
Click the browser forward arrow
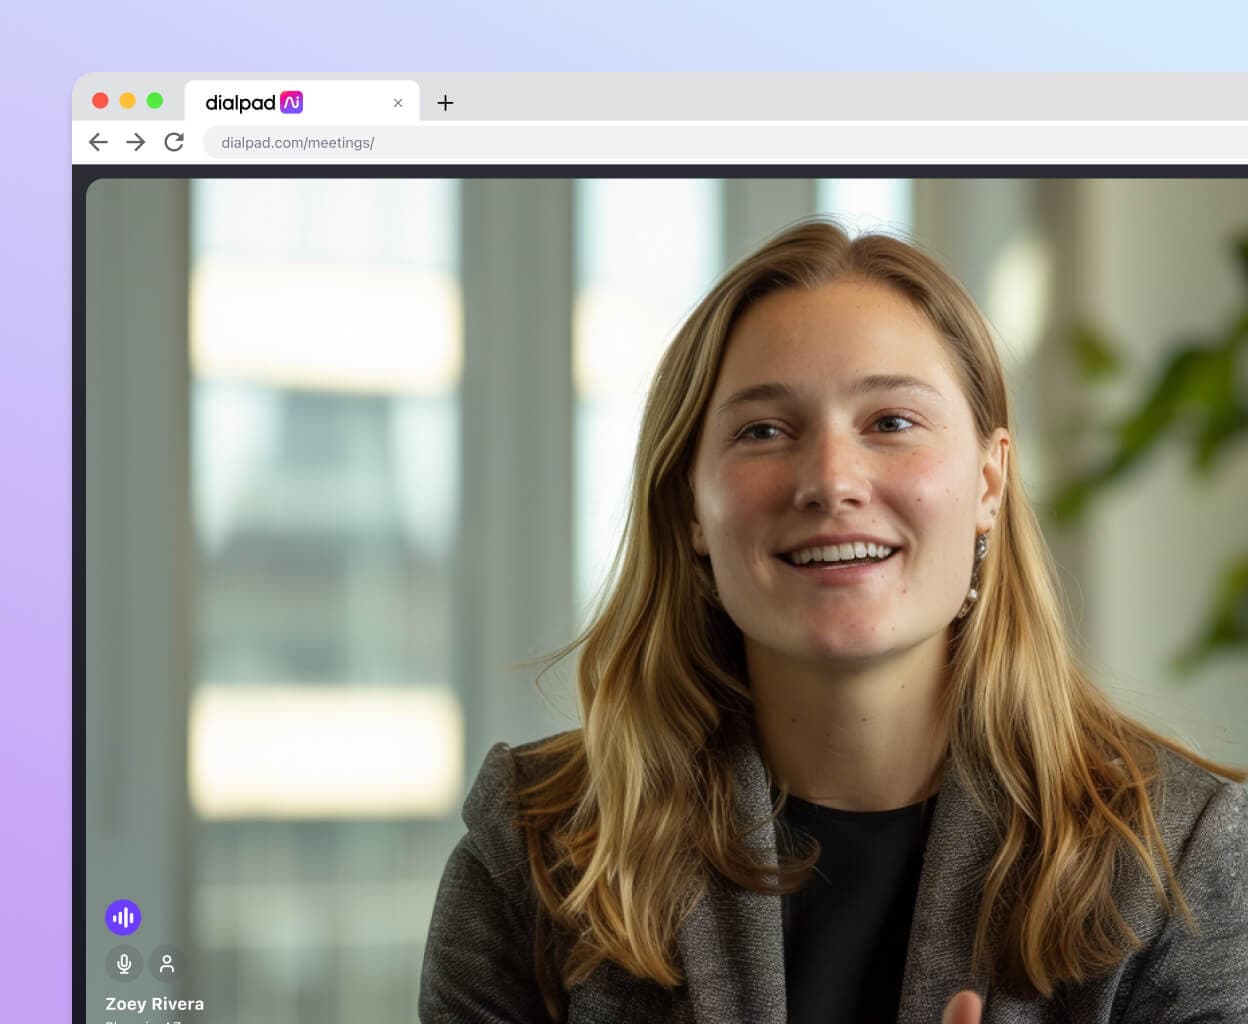136,142
